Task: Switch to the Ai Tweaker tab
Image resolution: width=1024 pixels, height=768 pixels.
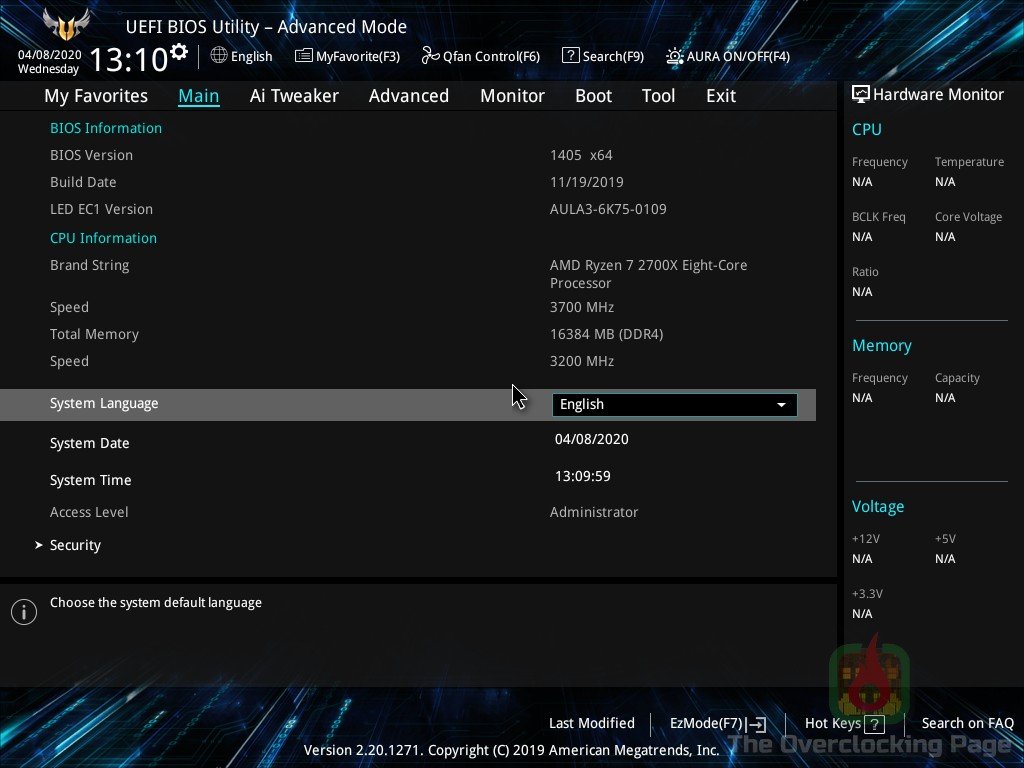Action: point(294,96)
